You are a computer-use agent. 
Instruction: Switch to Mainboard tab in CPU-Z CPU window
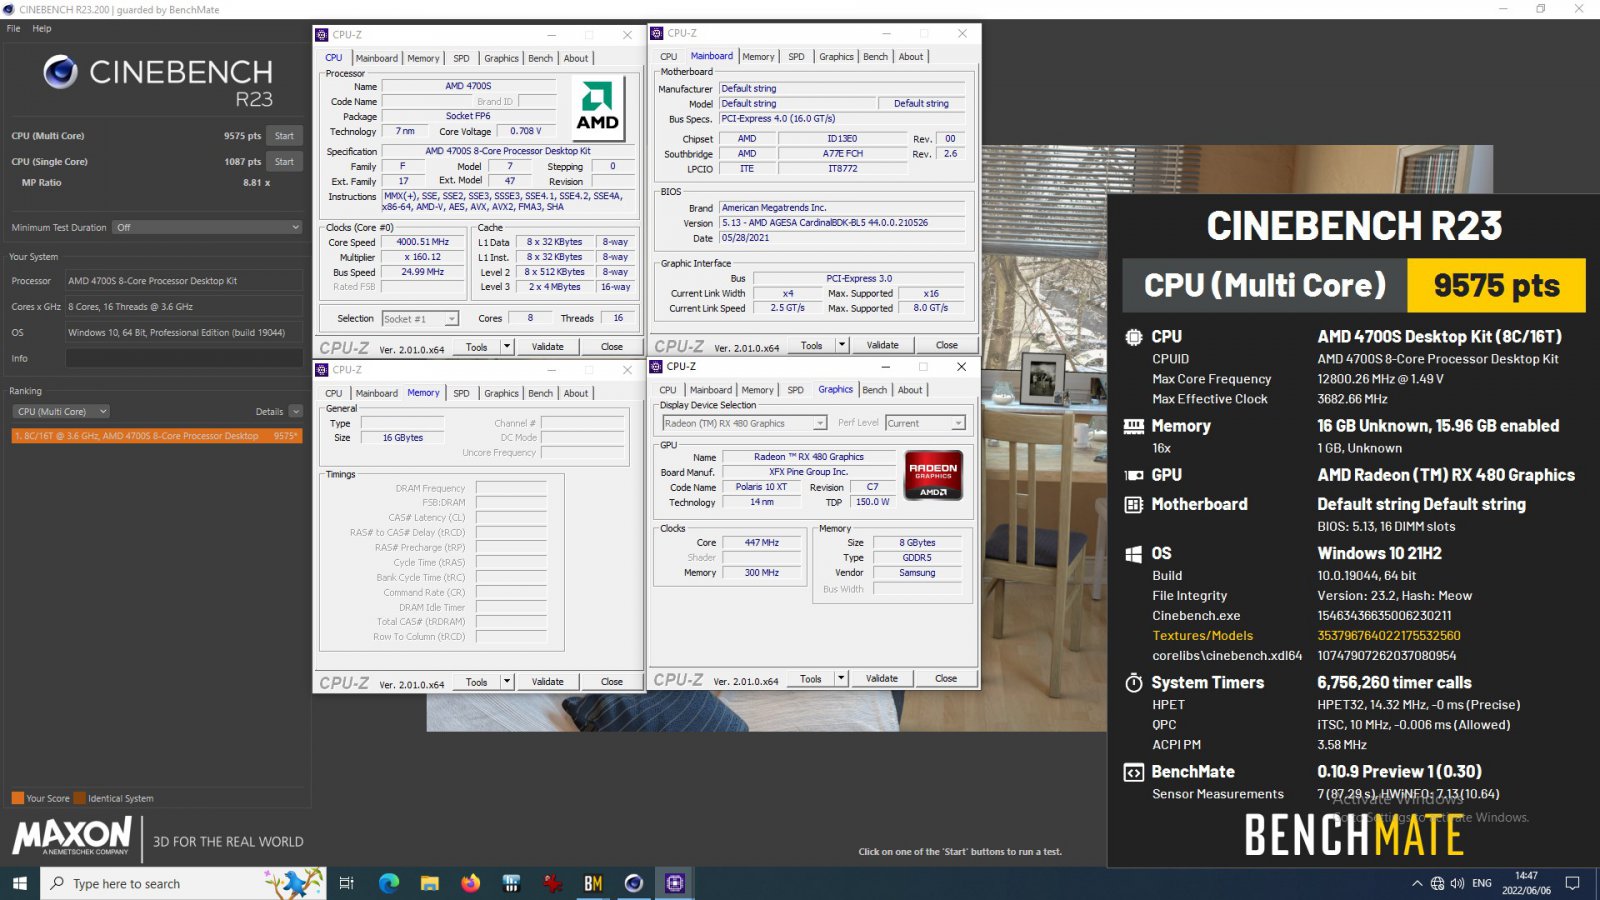[x=377, y=58]
